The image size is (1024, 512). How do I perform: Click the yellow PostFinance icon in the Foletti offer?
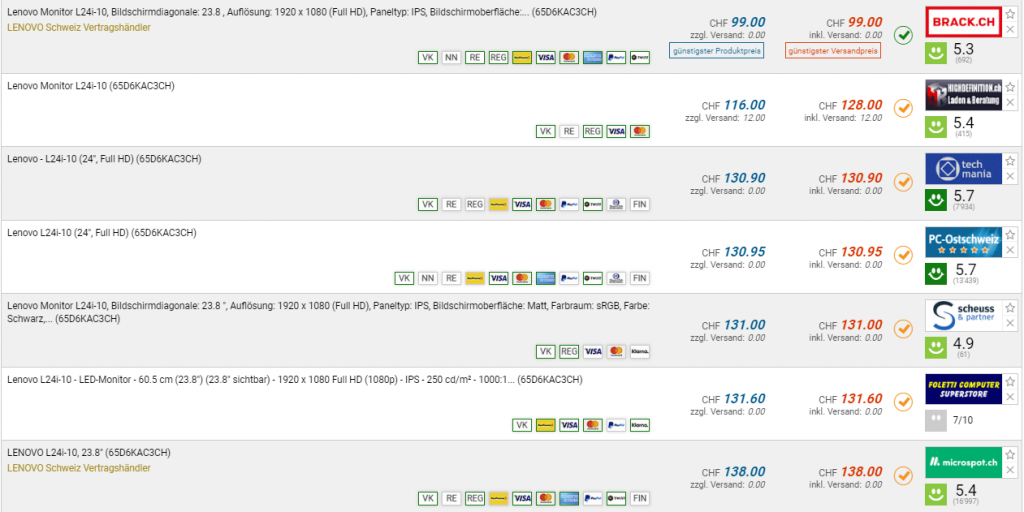(x=546, y=425)
